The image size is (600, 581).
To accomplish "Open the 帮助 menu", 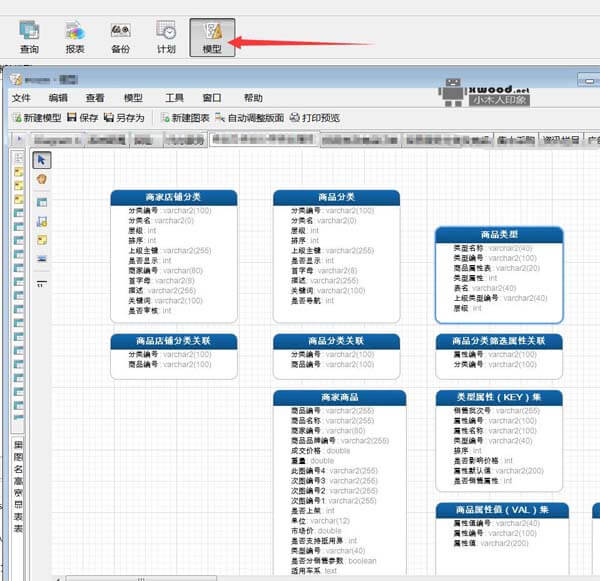I will (253, 98).
